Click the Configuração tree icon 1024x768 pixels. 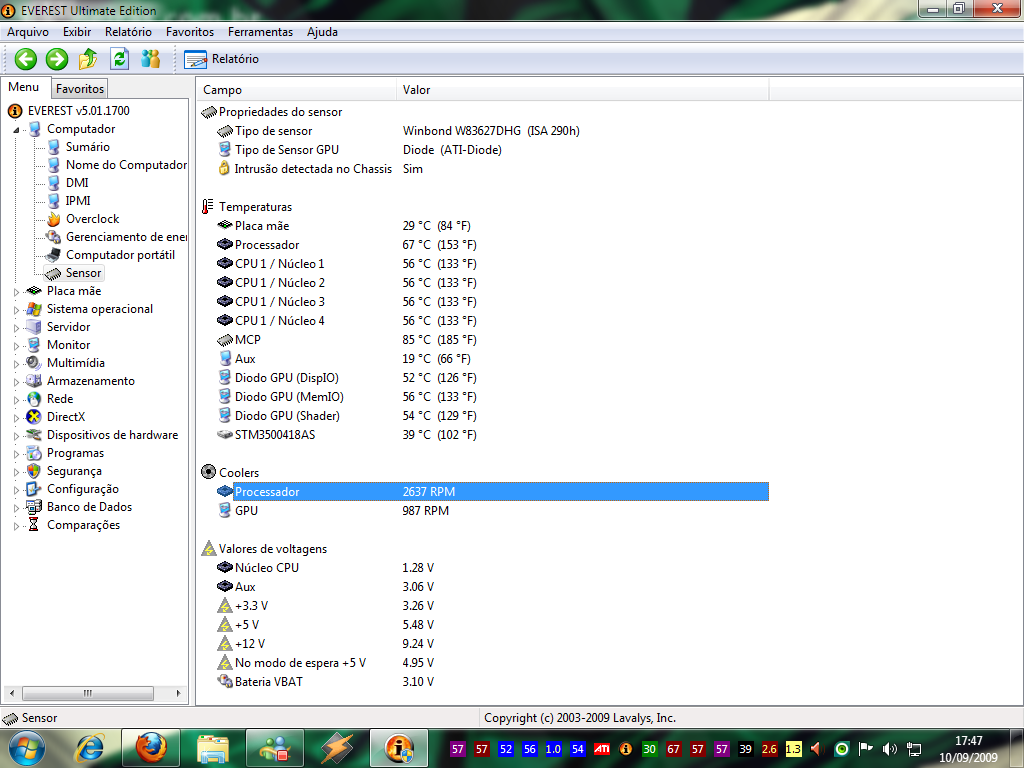[x=34, y=489]
